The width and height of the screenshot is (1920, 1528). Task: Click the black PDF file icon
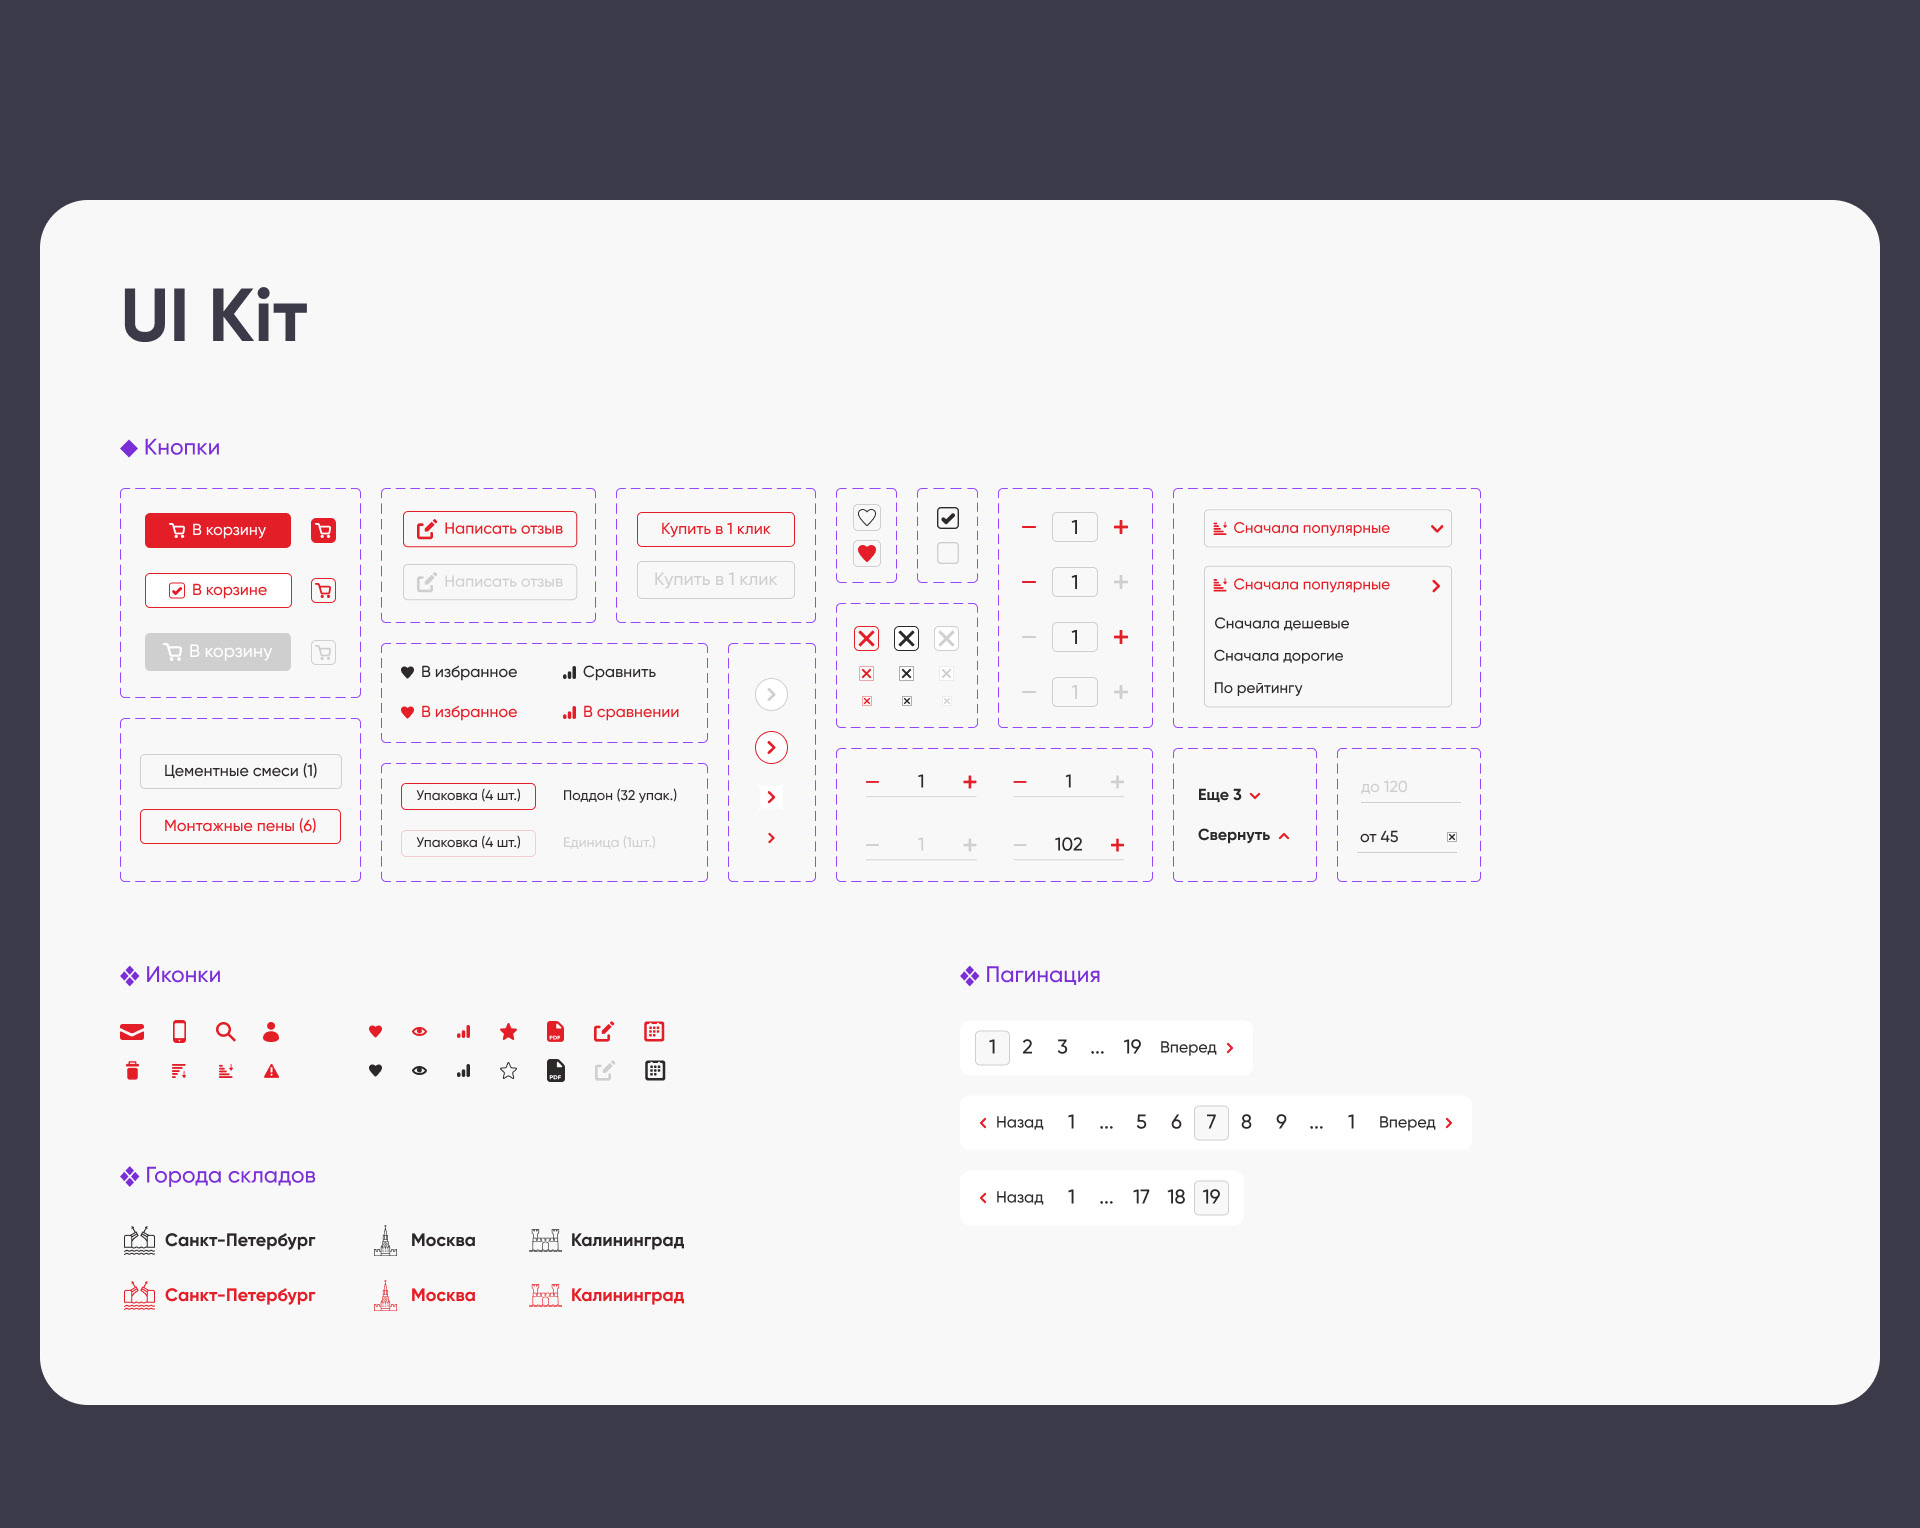[555, 1071]
